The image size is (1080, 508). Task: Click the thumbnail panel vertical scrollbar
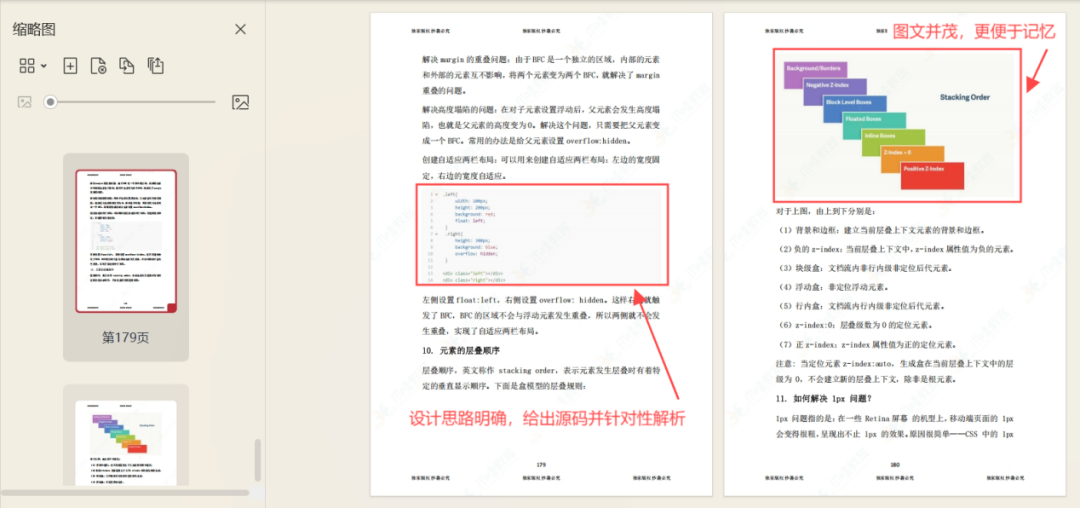click(258, 461)
